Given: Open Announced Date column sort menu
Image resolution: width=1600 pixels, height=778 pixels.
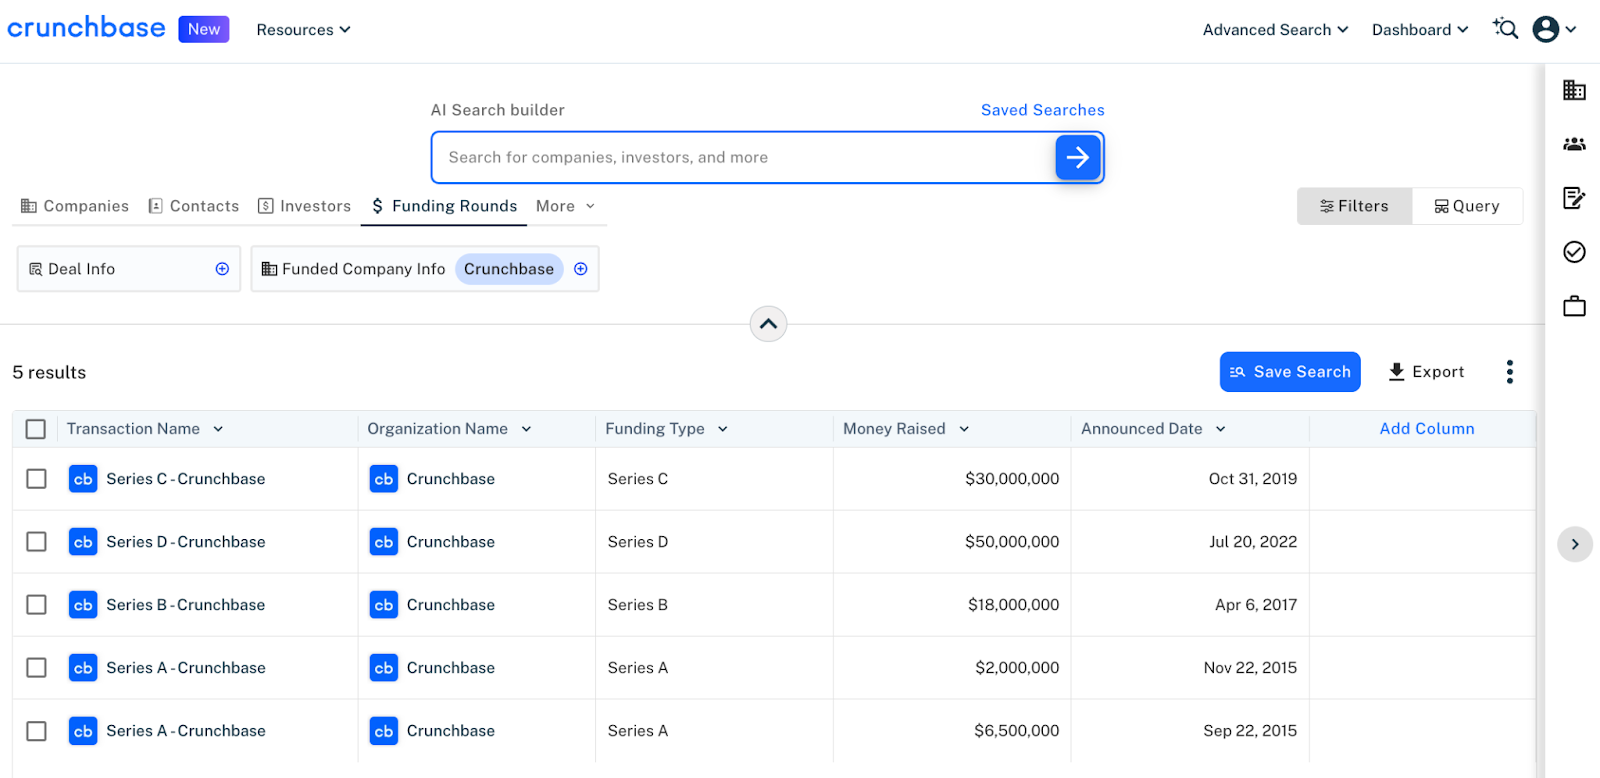Looking at the screenshot, I should pyautogui.click(x=1221, y=429).
